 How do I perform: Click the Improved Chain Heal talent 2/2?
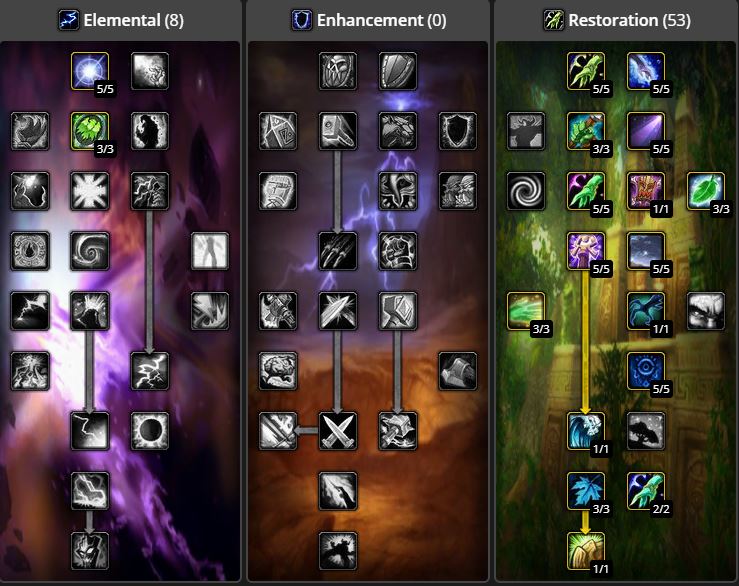coord(646,491)
